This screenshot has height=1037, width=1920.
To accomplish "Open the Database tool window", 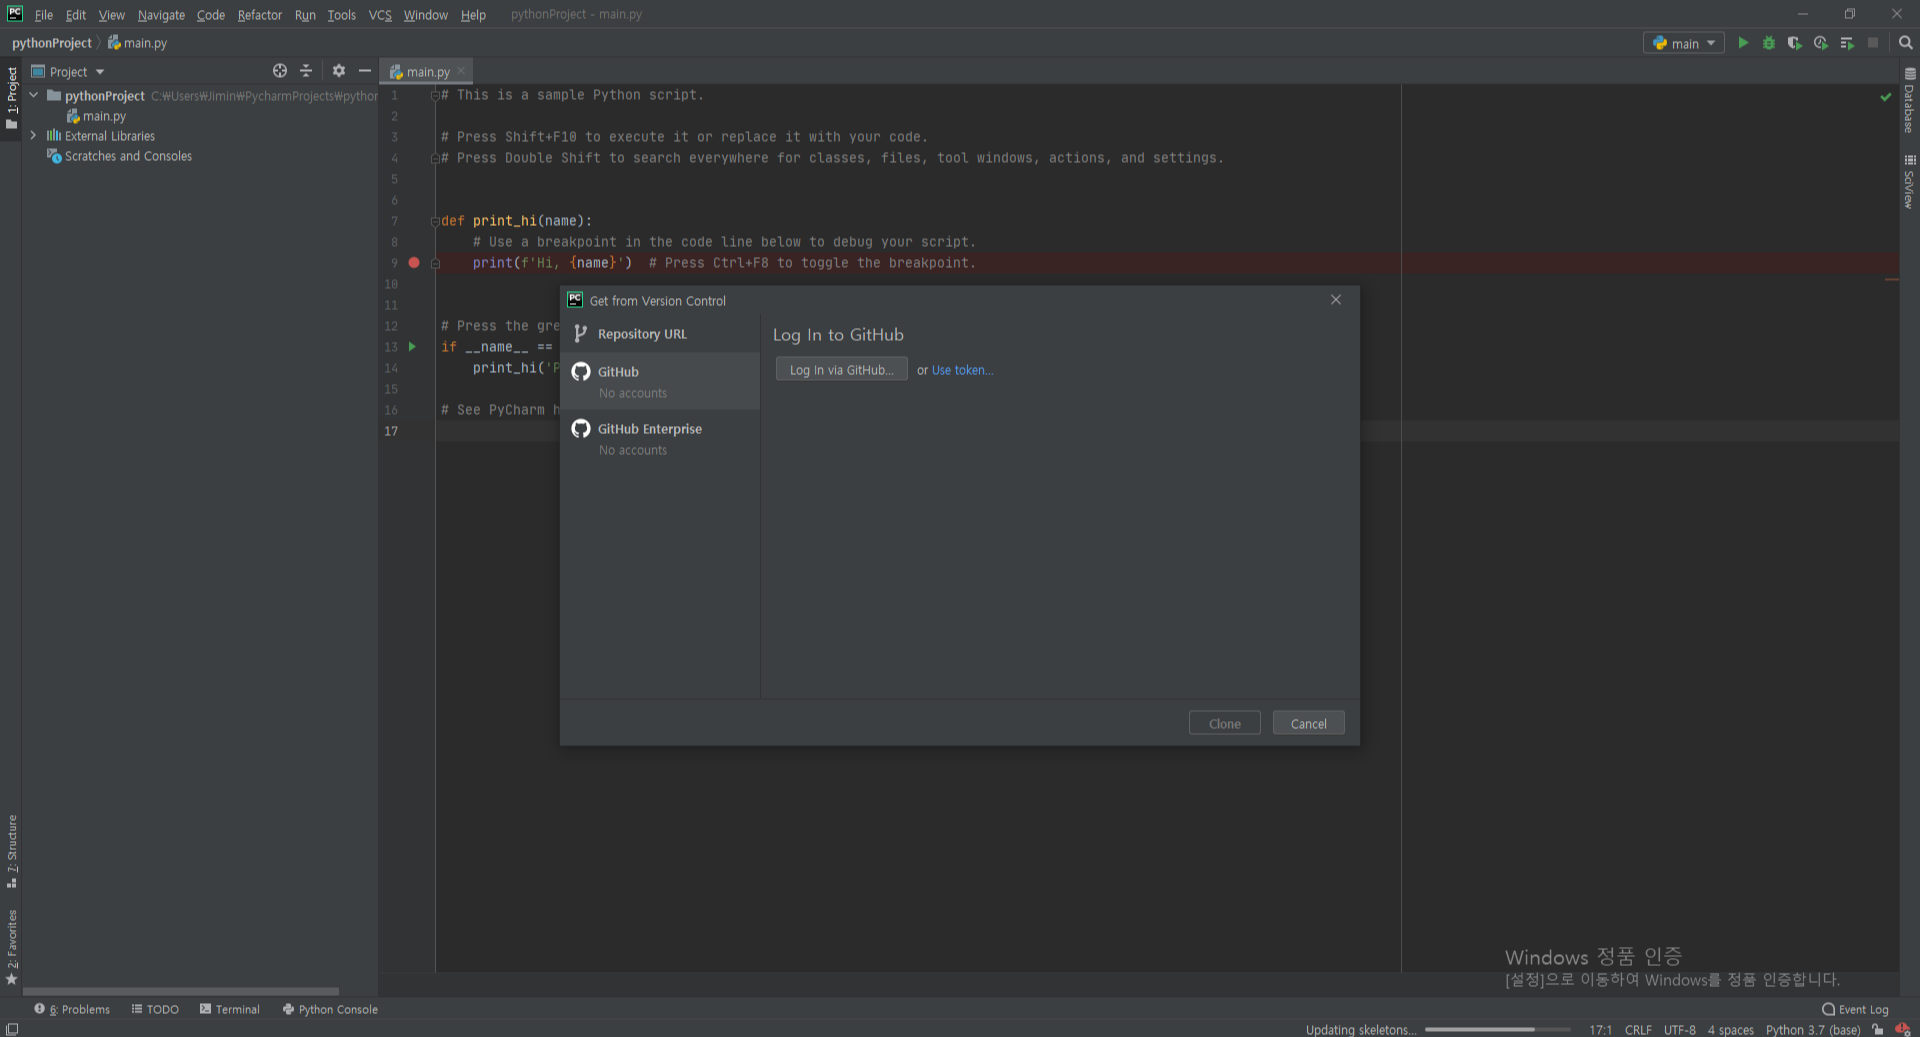I will [x=1909, y=100].
